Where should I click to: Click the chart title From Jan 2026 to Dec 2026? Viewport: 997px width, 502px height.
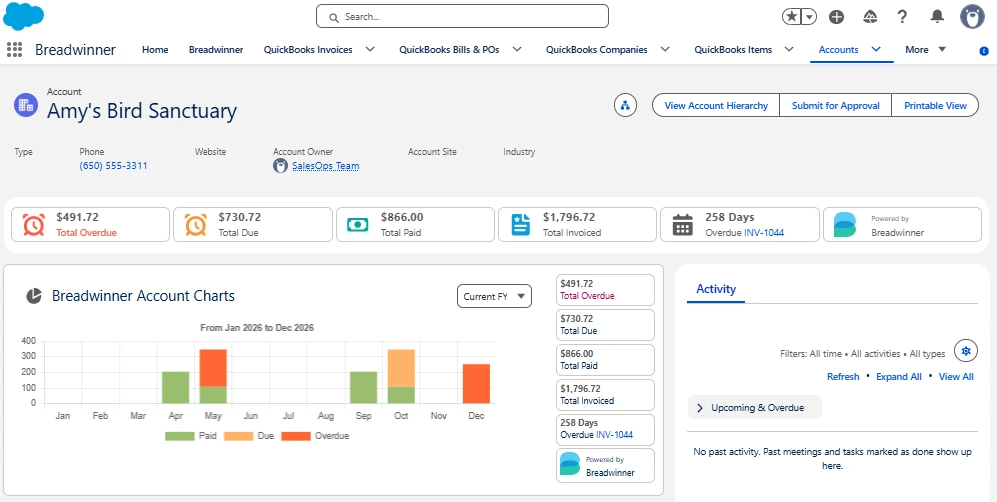click(x=257, y=328)
